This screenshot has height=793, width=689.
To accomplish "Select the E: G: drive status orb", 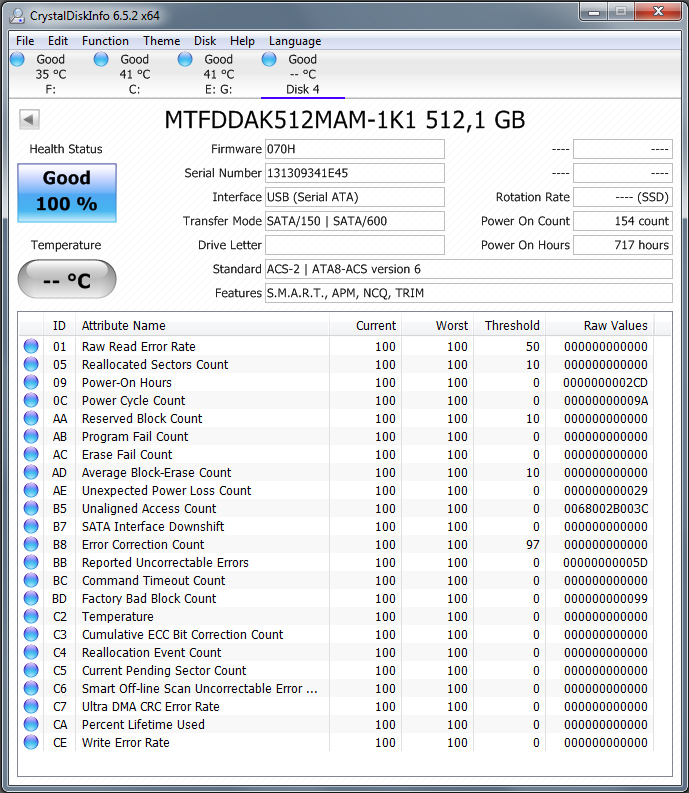I will click(185, 59).
